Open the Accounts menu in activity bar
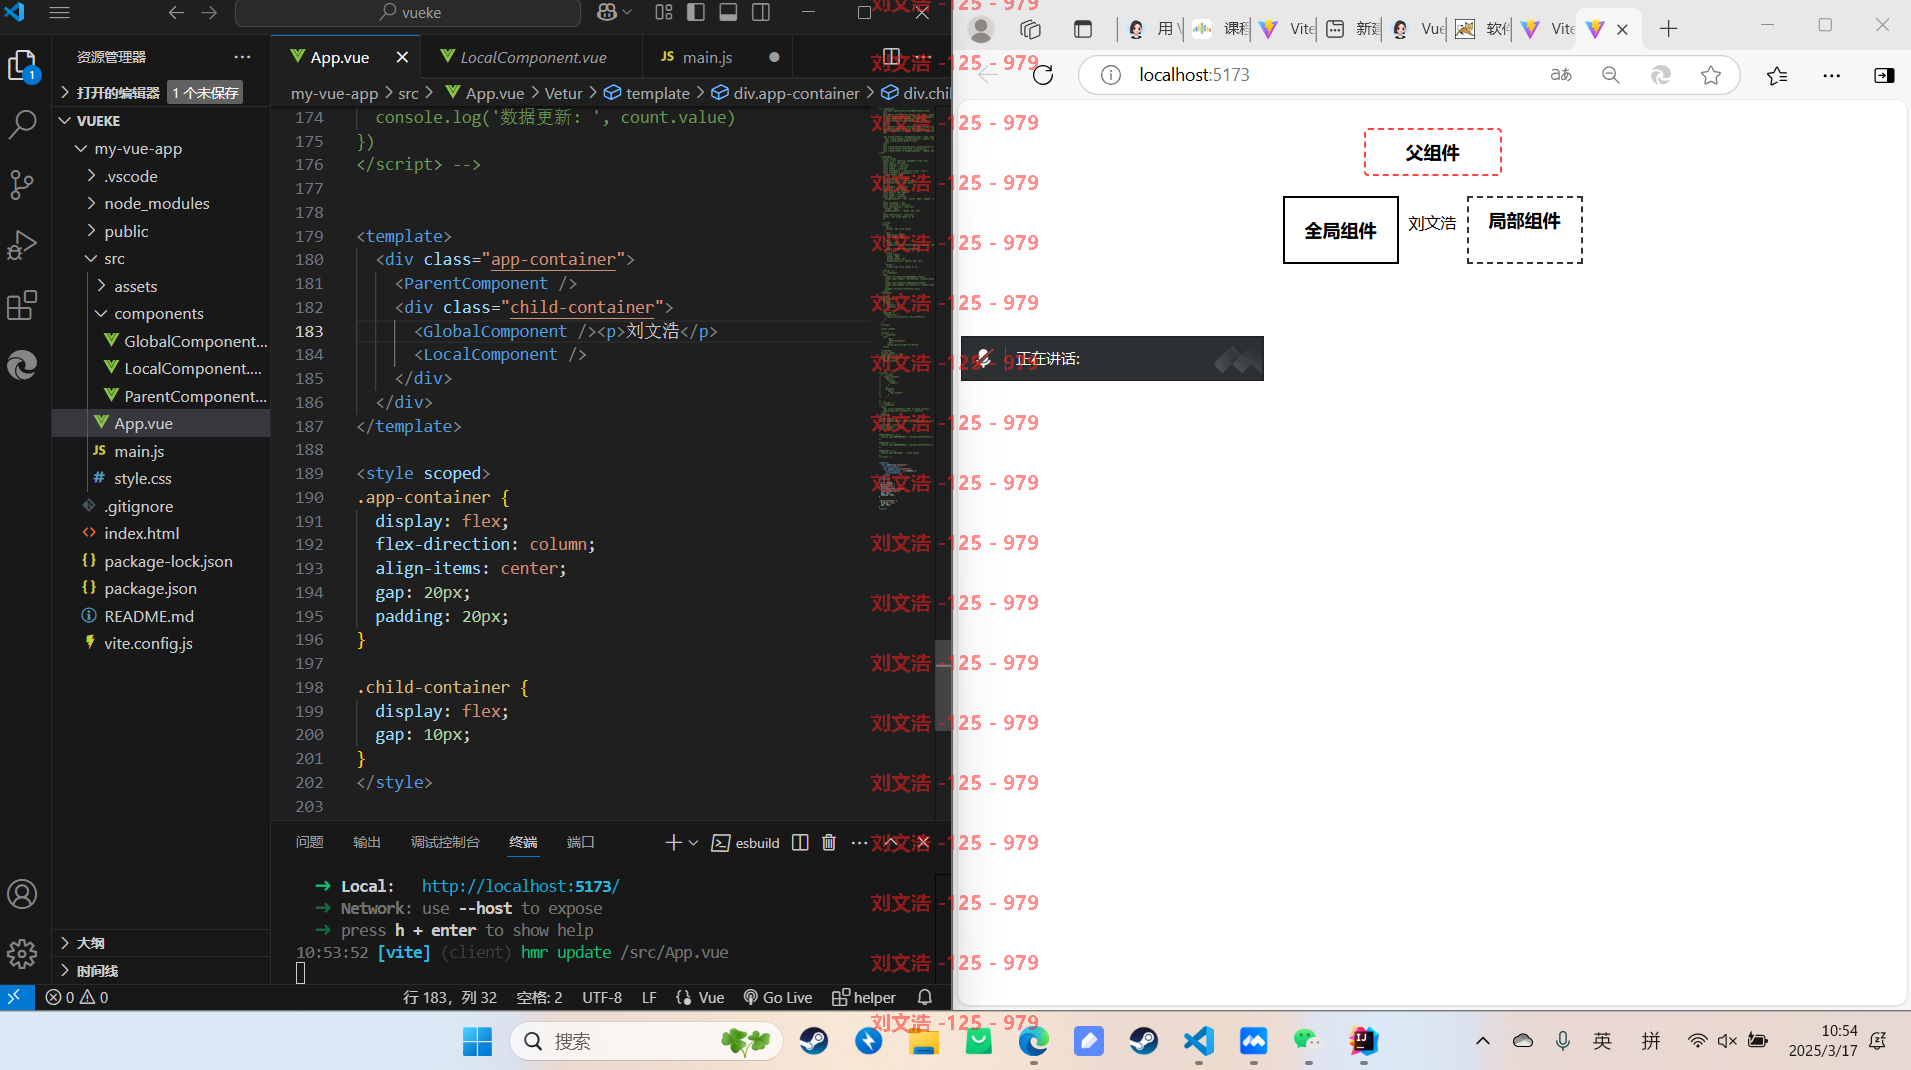The height and width of the screenshot is (1070, 1911). [22, 894]
